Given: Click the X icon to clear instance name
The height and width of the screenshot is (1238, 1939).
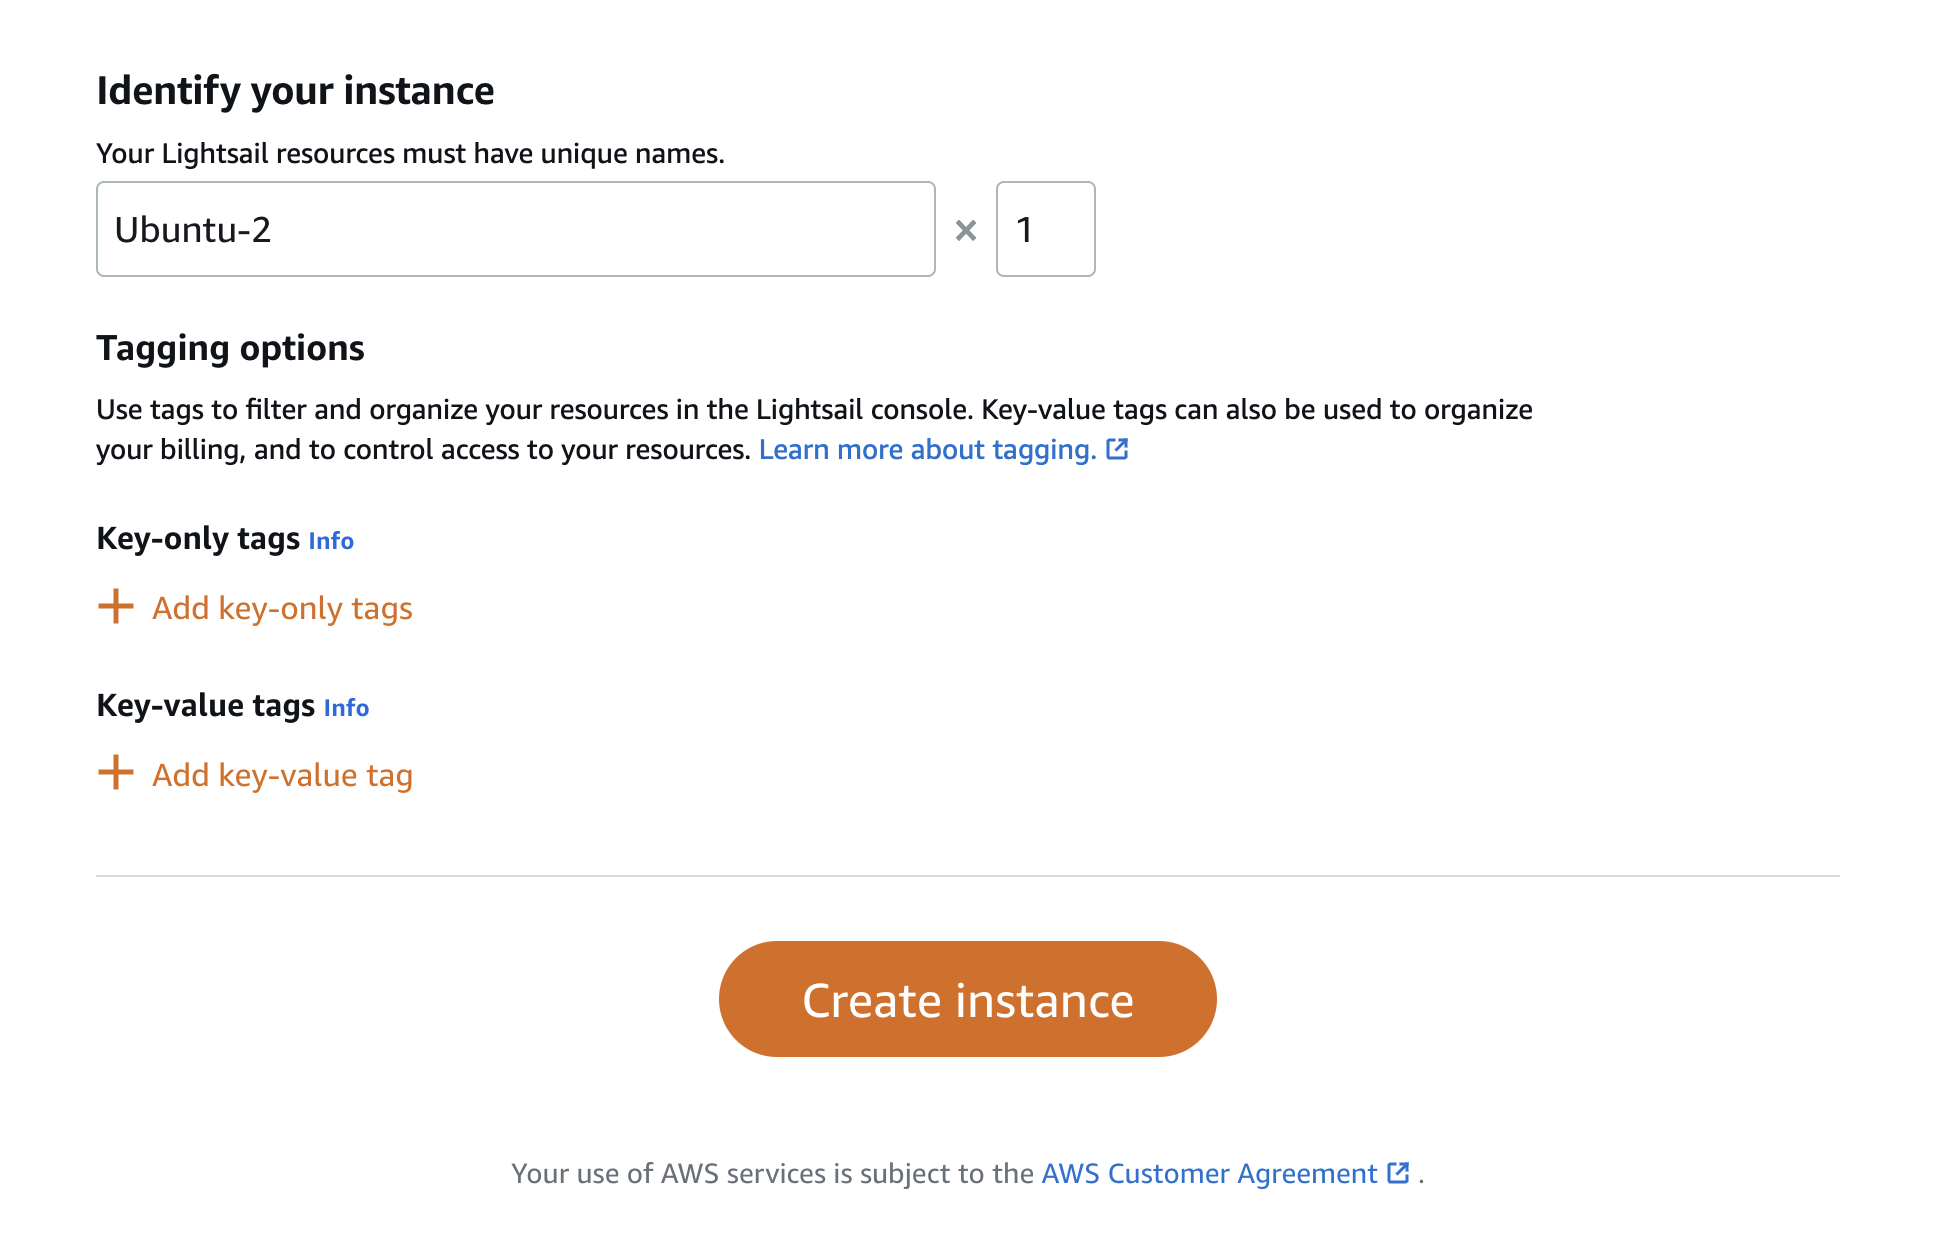Looking at the screenshot, I should (x=966, y=229).
